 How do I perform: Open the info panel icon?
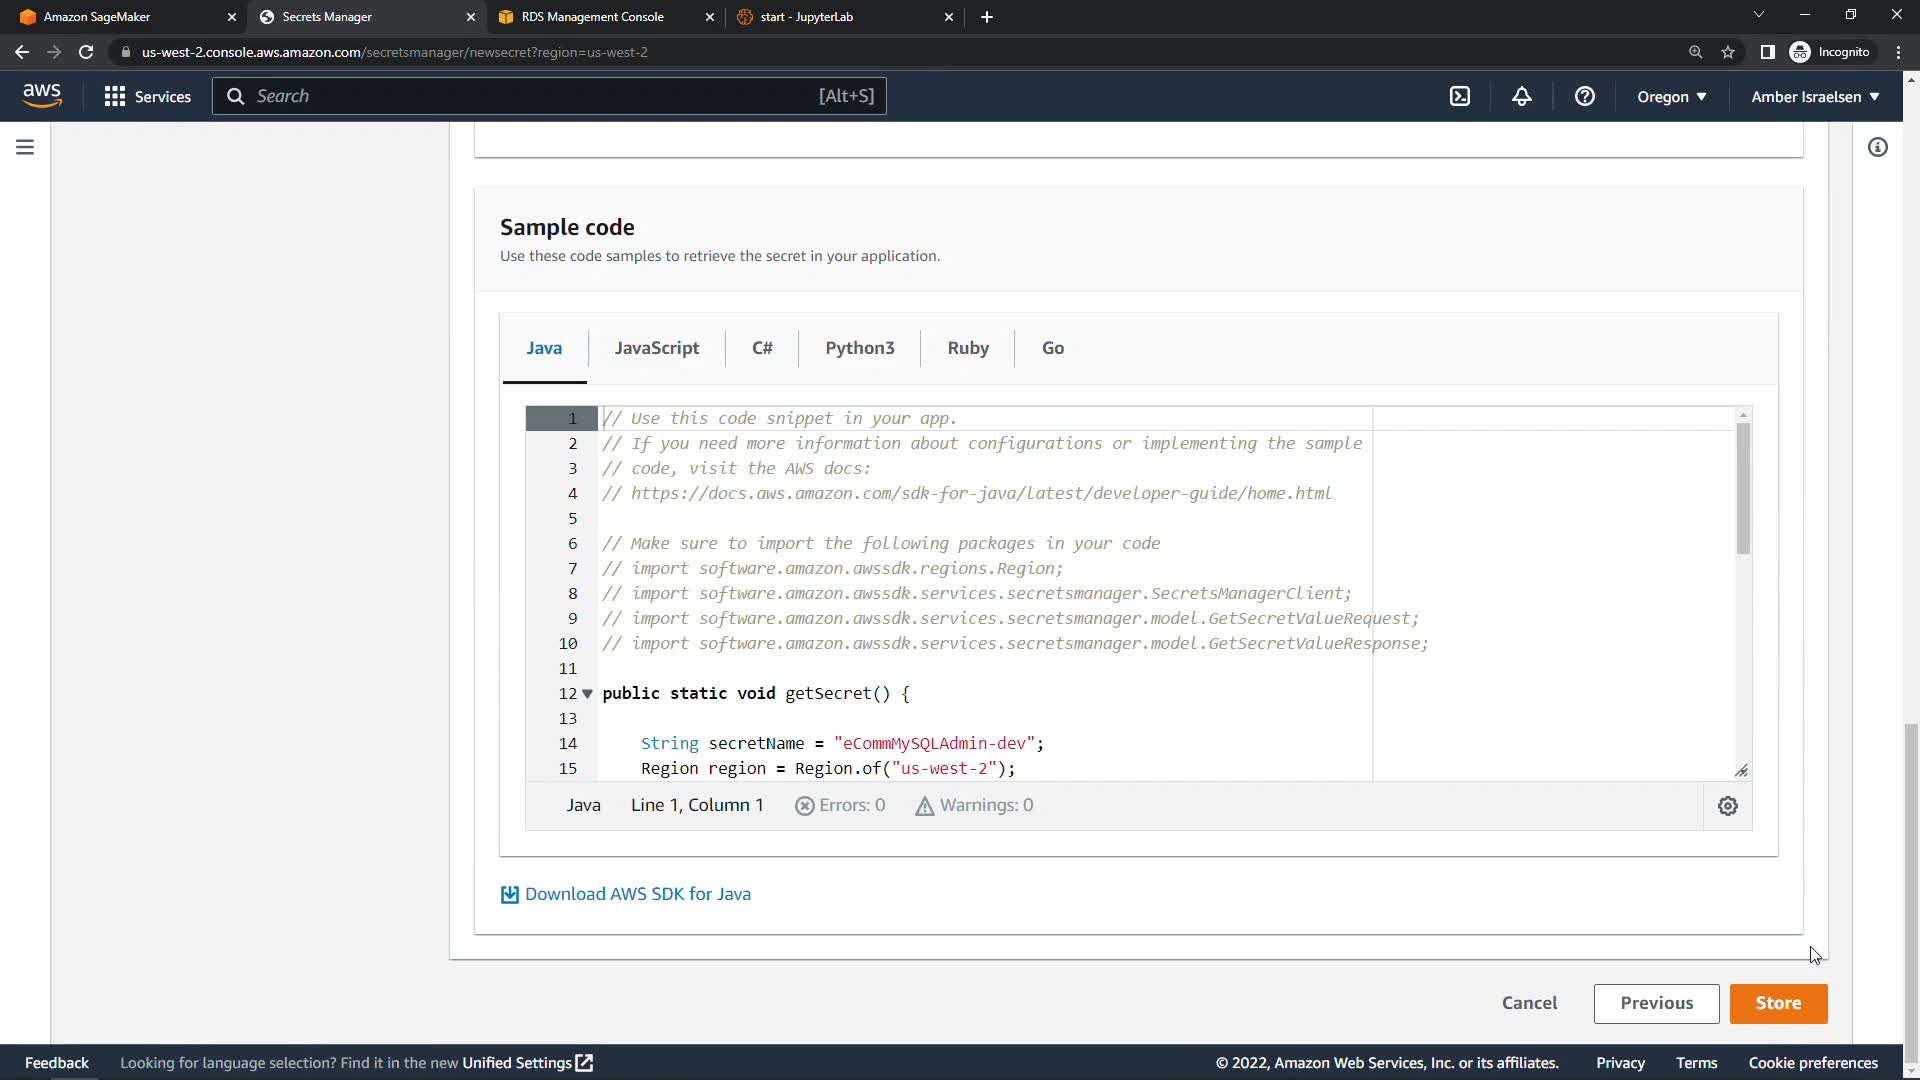point(1878,147)
